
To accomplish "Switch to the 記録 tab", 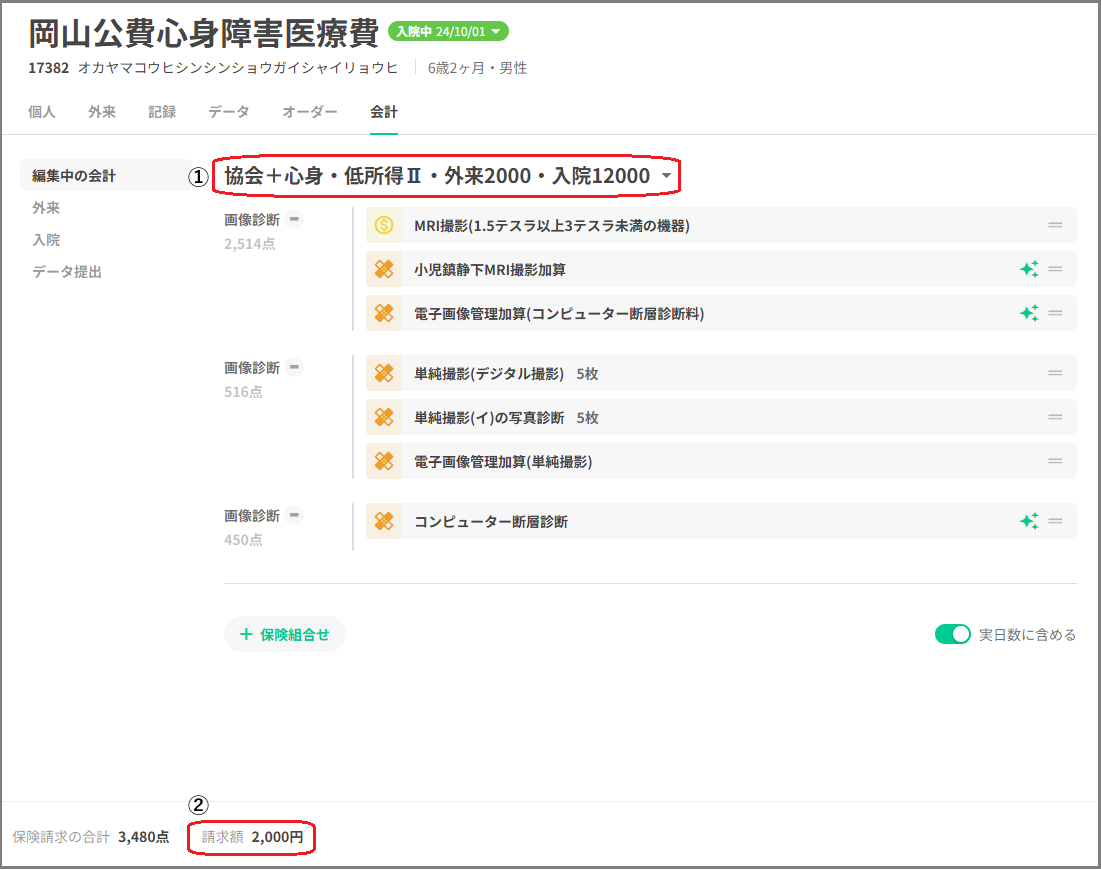I will pyautogui.click(x=161, y=112).
